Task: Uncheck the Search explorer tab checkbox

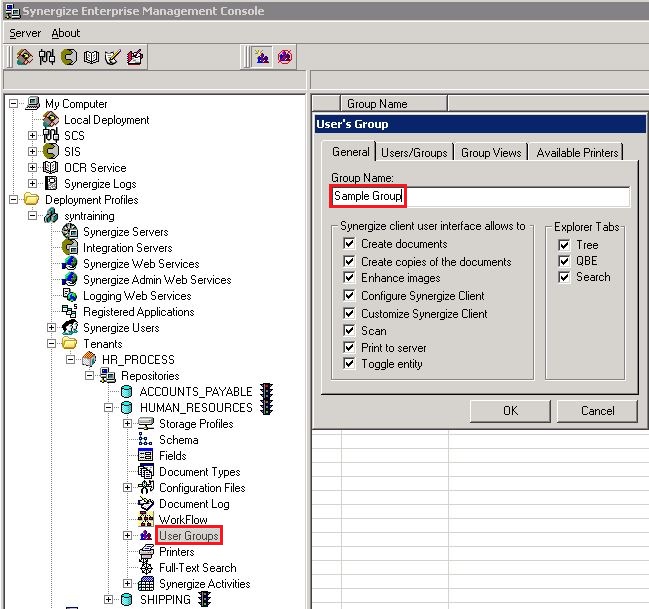Action: click(564, 277)
